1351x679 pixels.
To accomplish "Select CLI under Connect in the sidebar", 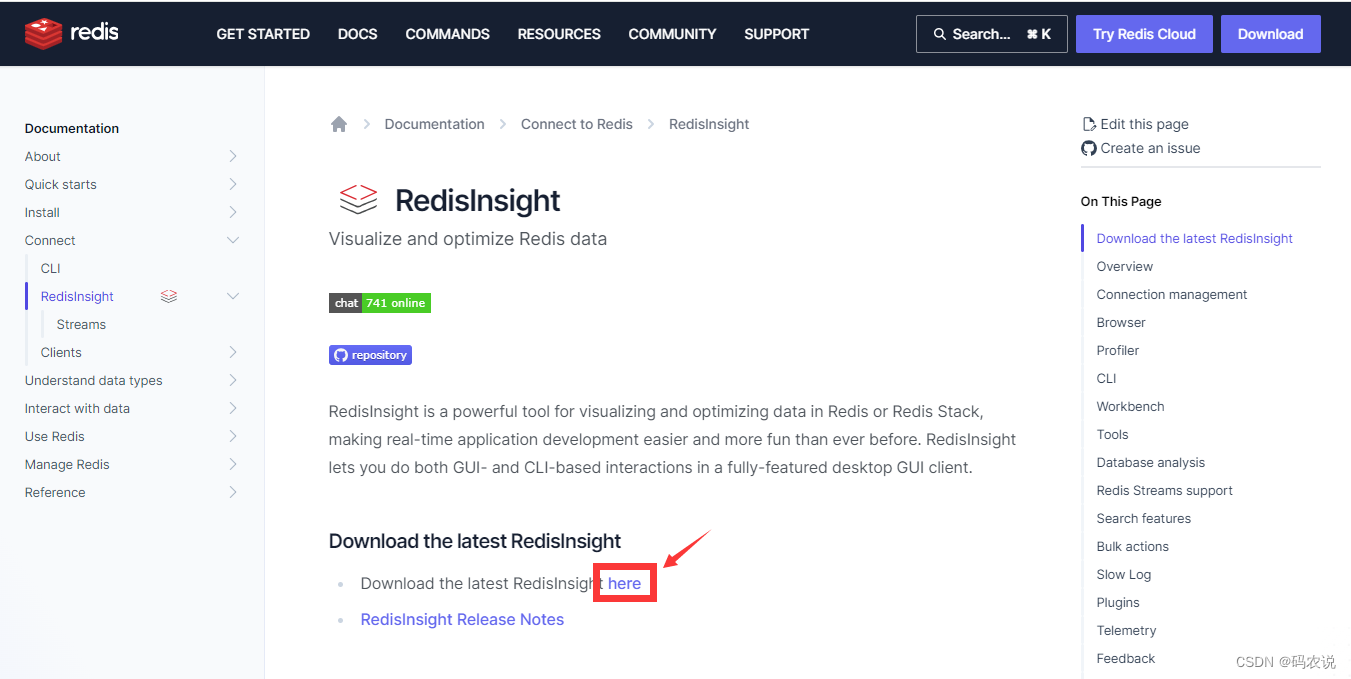I will pos(51,268).
